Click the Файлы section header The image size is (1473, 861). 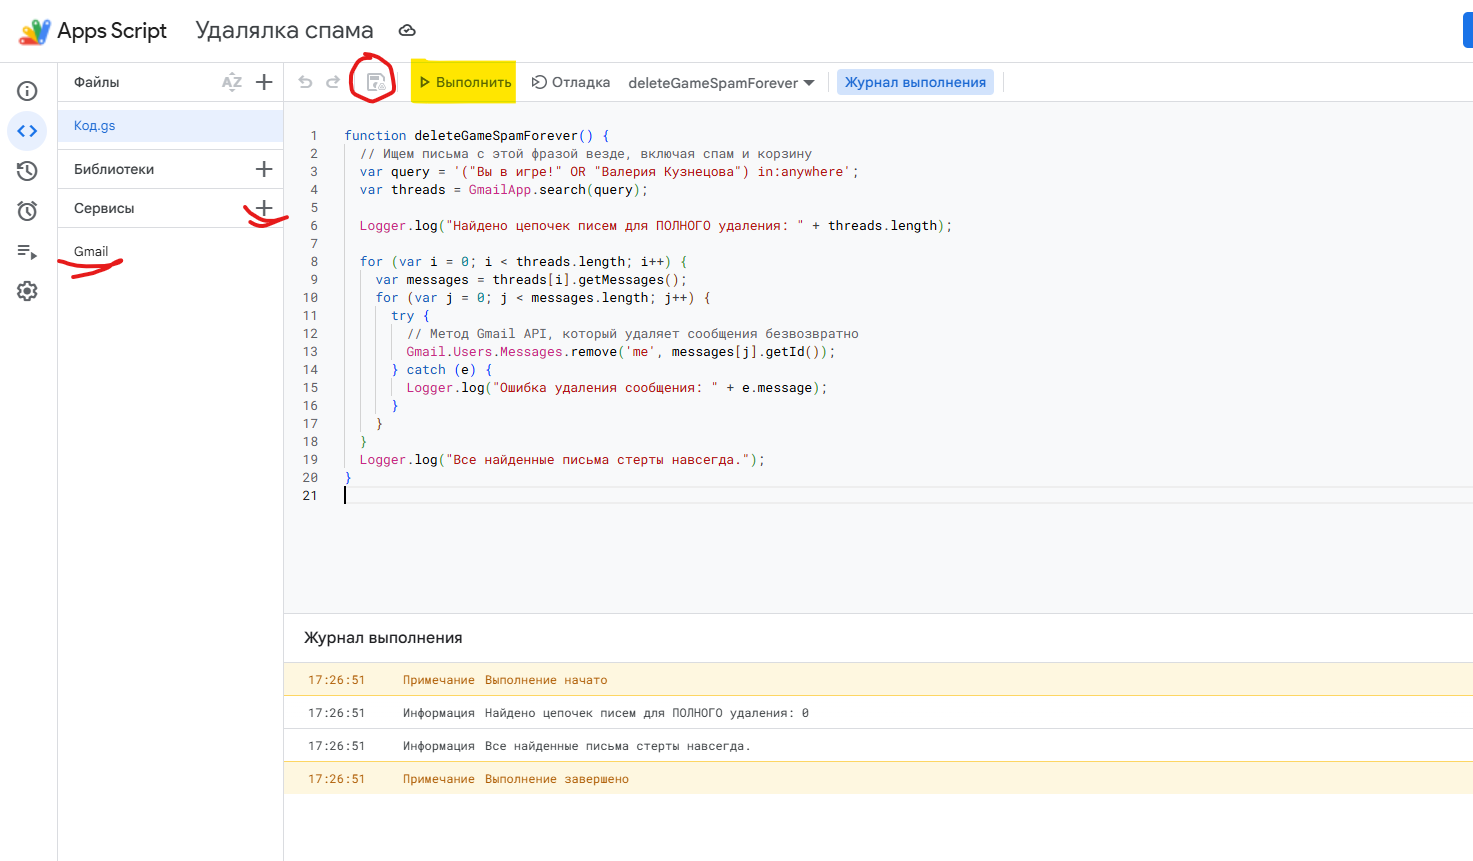pos(97,82)
